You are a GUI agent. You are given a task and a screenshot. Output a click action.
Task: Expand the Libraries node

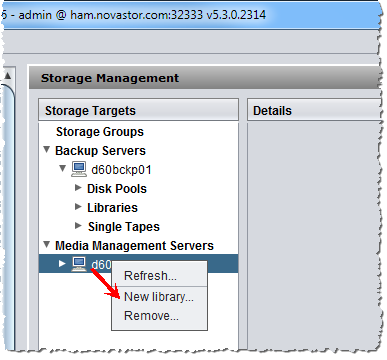coord(78,207)
